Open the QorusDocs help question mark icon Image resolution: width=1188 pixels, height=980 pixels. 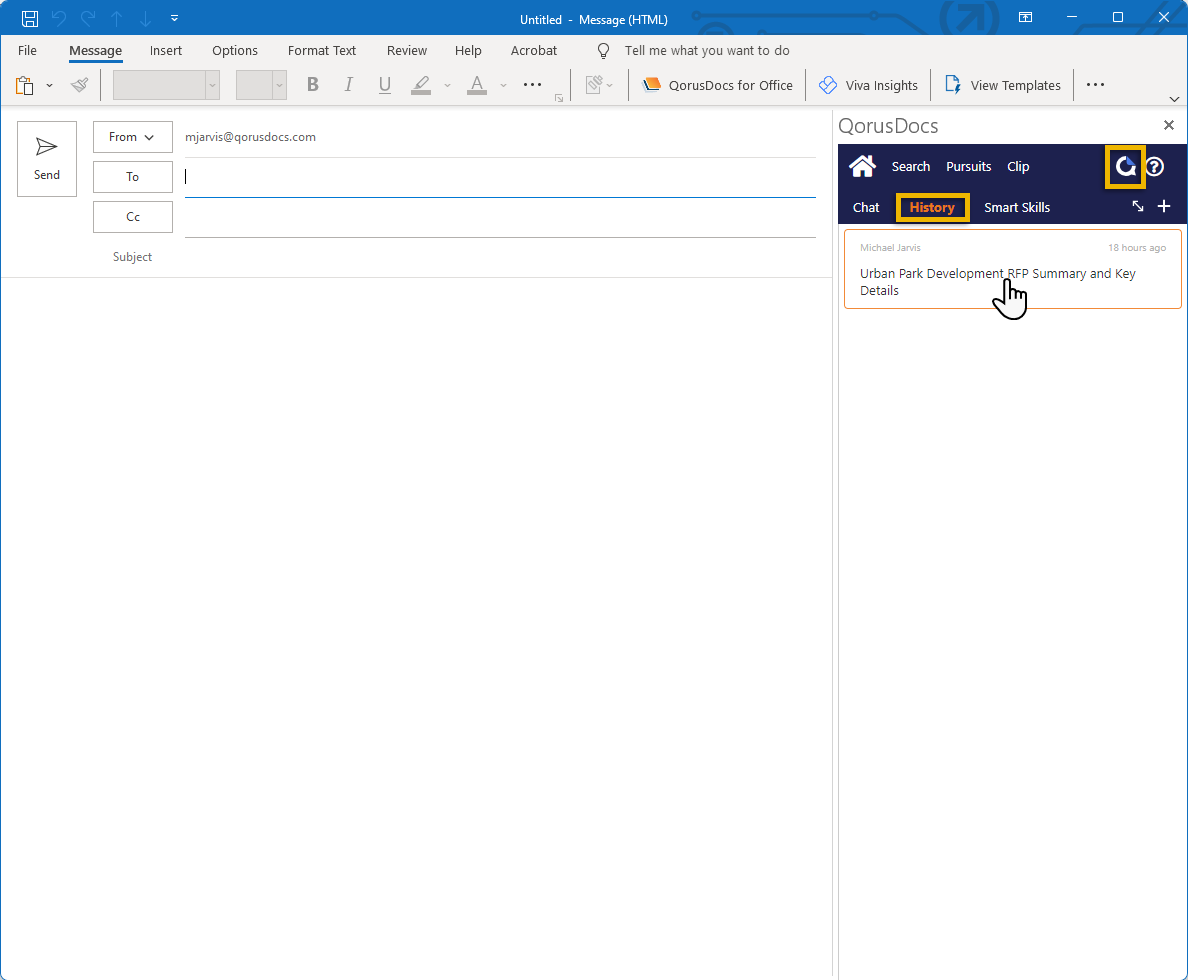[x=1154, y=167]
